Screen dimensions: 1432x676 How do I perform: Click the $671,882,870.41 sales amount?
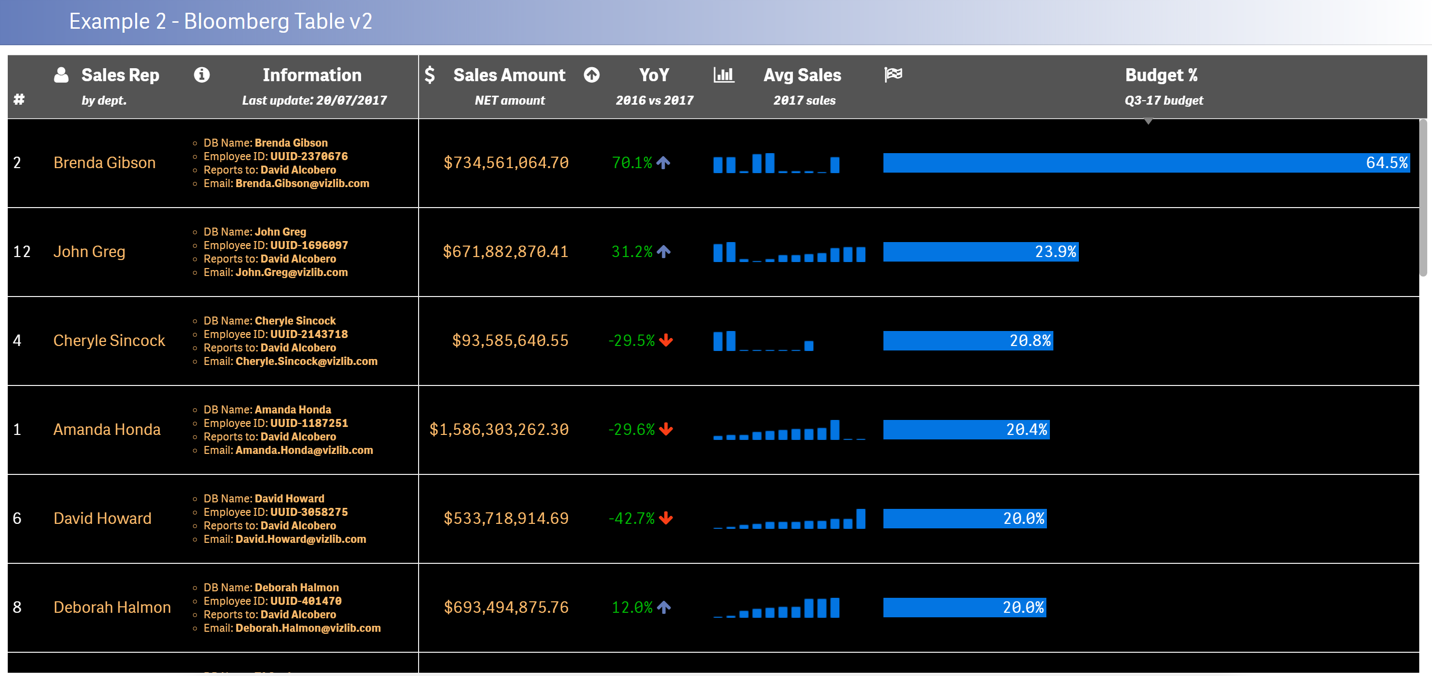[506, 252]
